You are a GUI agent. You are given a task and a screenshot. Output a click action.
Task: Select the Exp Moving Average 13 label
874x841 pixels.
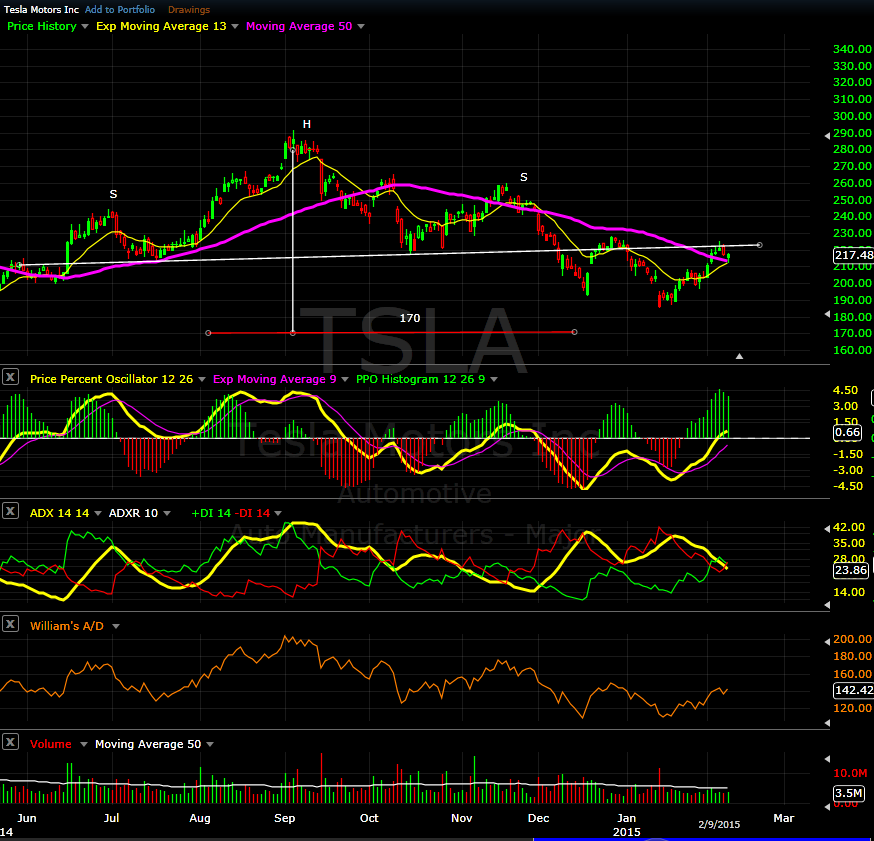[161, 26]
